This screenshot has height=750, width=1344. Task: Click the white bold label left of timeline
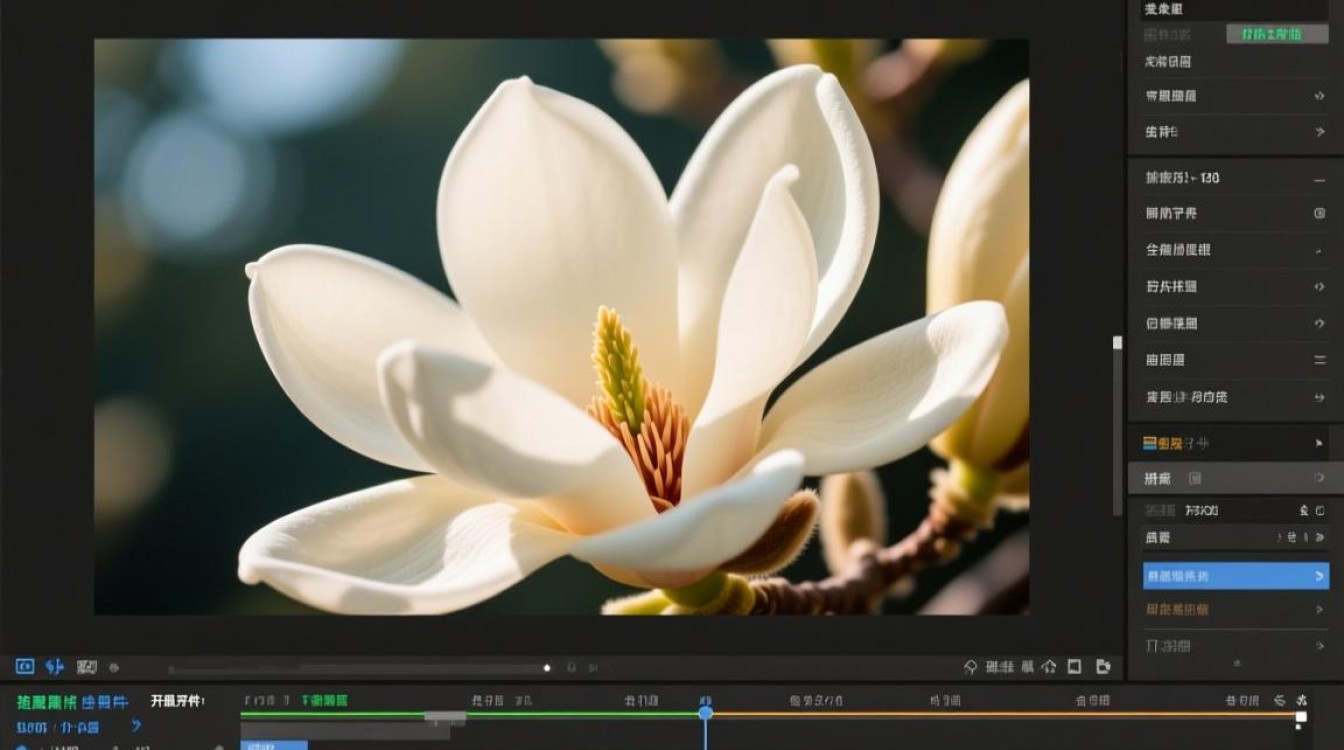point(177,701)
